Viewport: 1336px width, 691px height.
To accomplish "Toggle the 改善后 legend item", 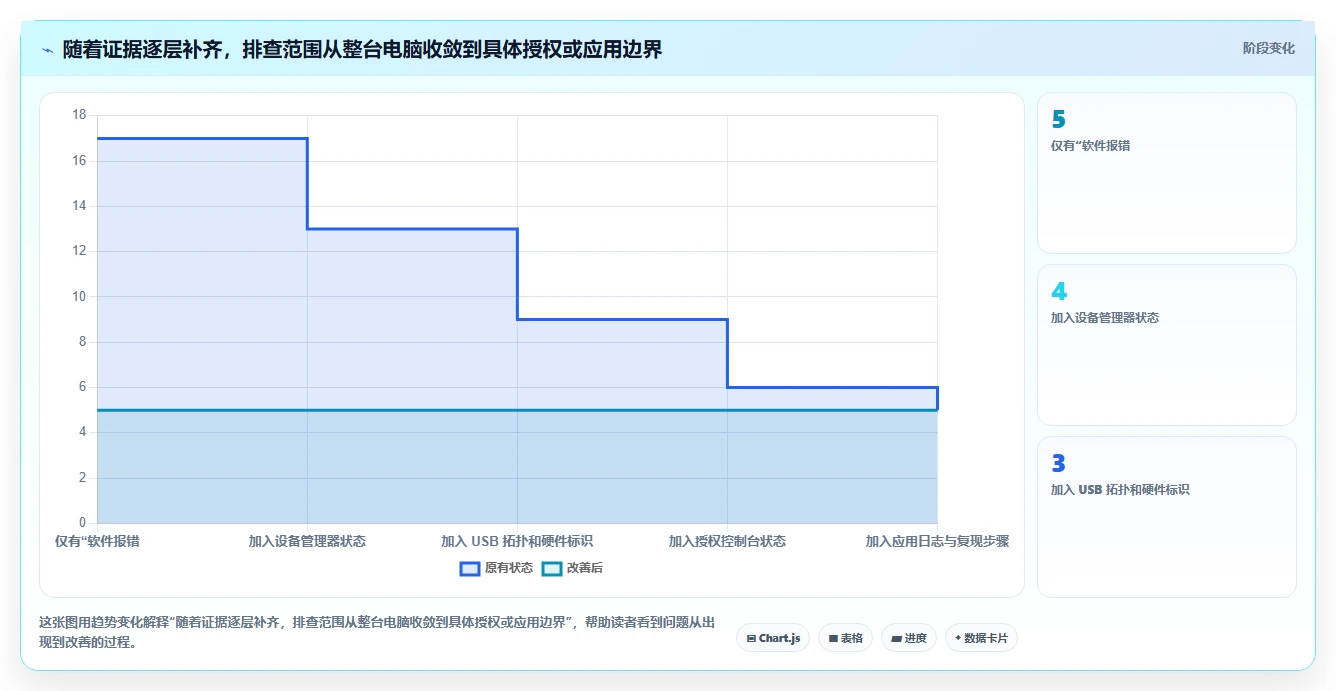I will [x=572, y=568].
